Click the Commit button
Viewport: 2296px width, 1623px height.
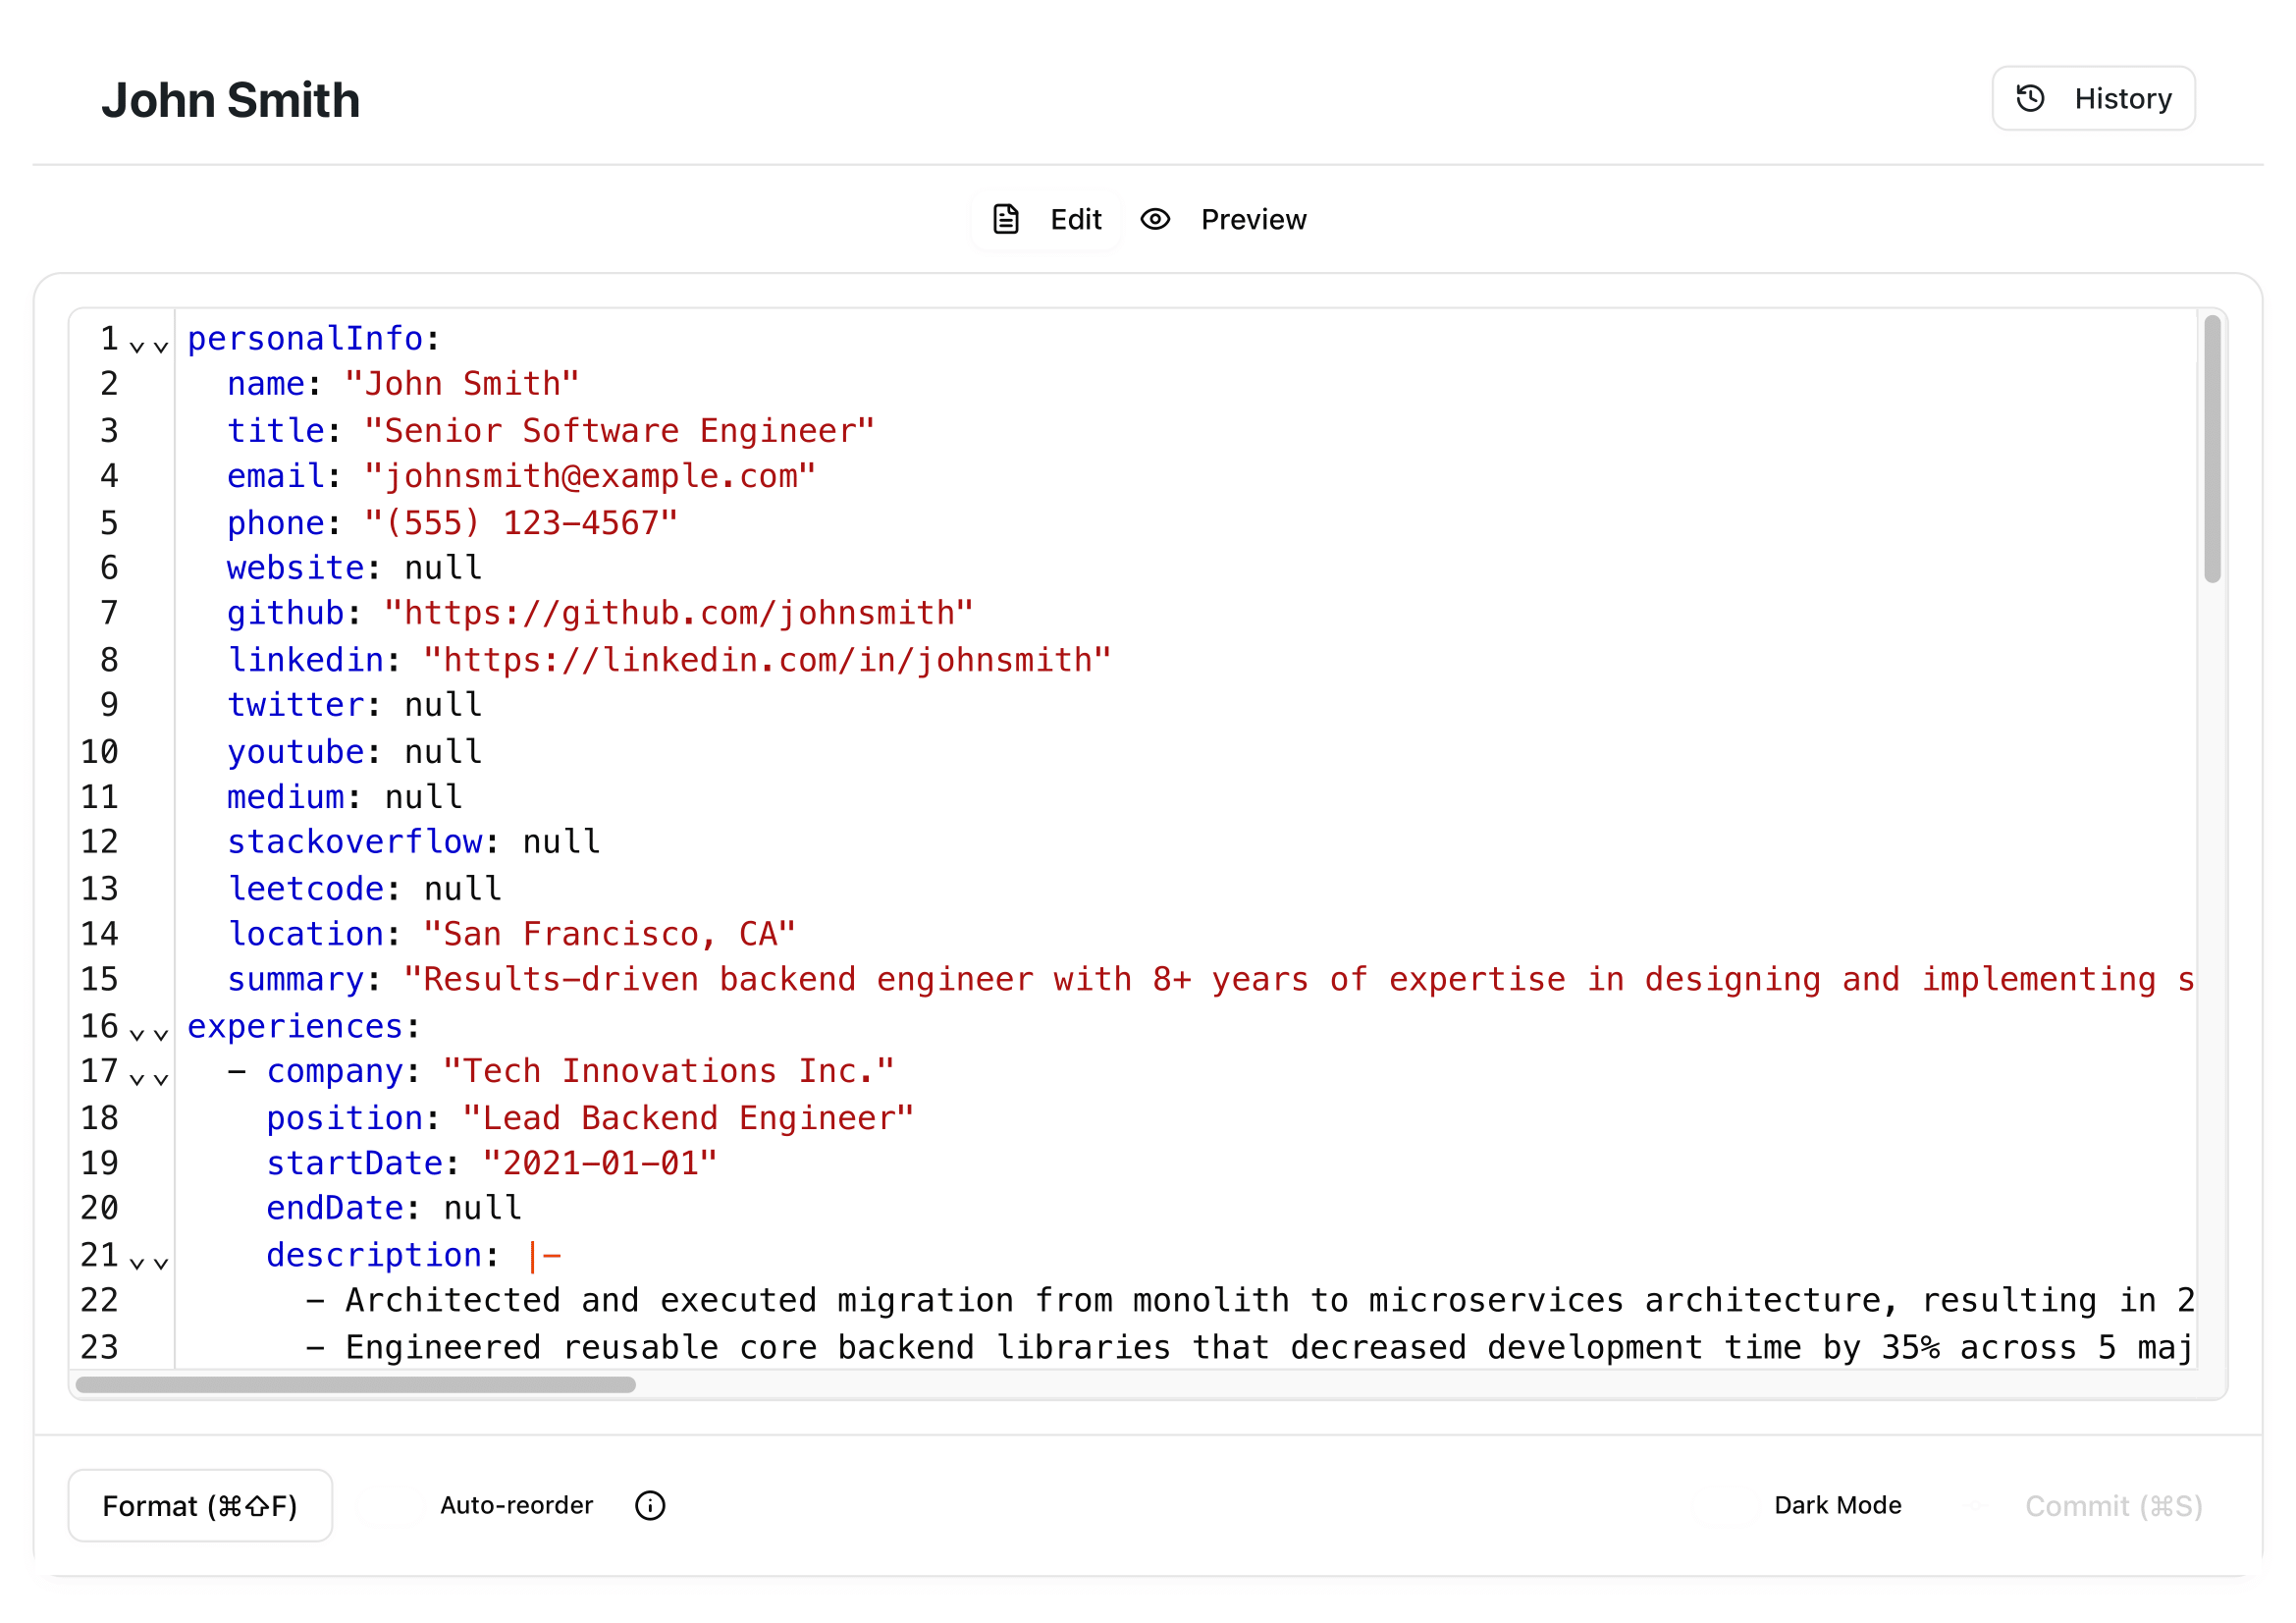click(x=2113, y=1505)
